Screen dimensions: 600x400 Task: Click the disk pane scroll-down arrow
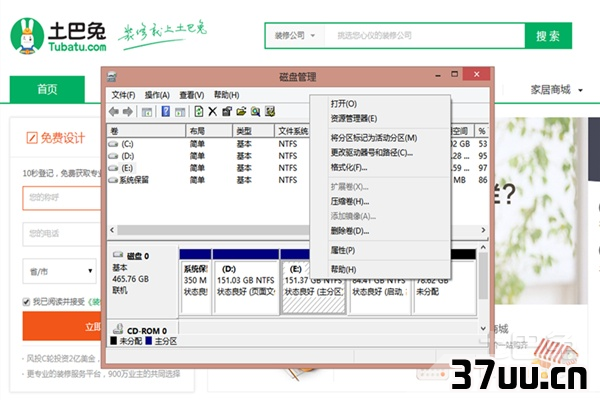(483, 328)
